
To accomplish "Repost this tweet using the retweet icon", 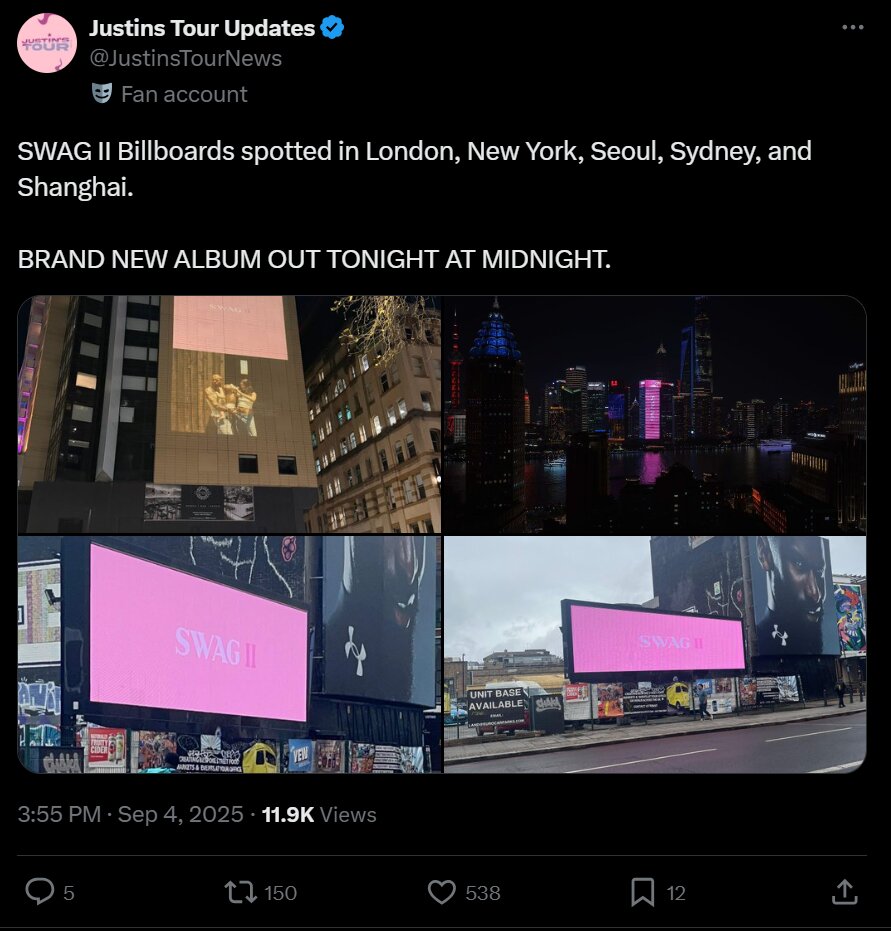I will (240, 892).
